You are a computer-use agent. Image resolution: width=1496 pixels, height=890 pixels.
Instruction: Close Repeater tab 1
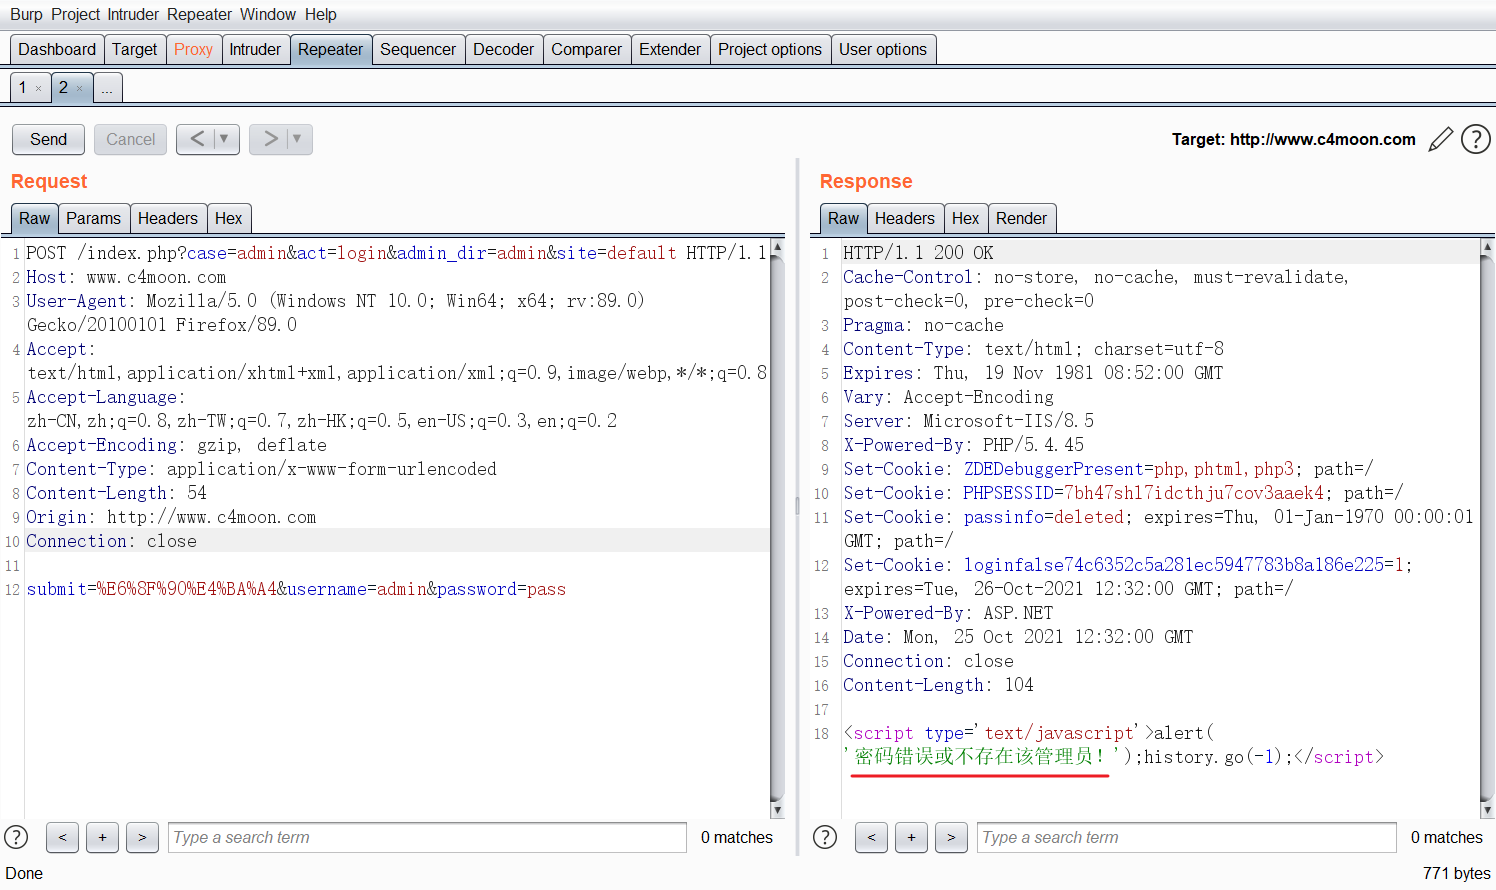(x=39, y=89)
